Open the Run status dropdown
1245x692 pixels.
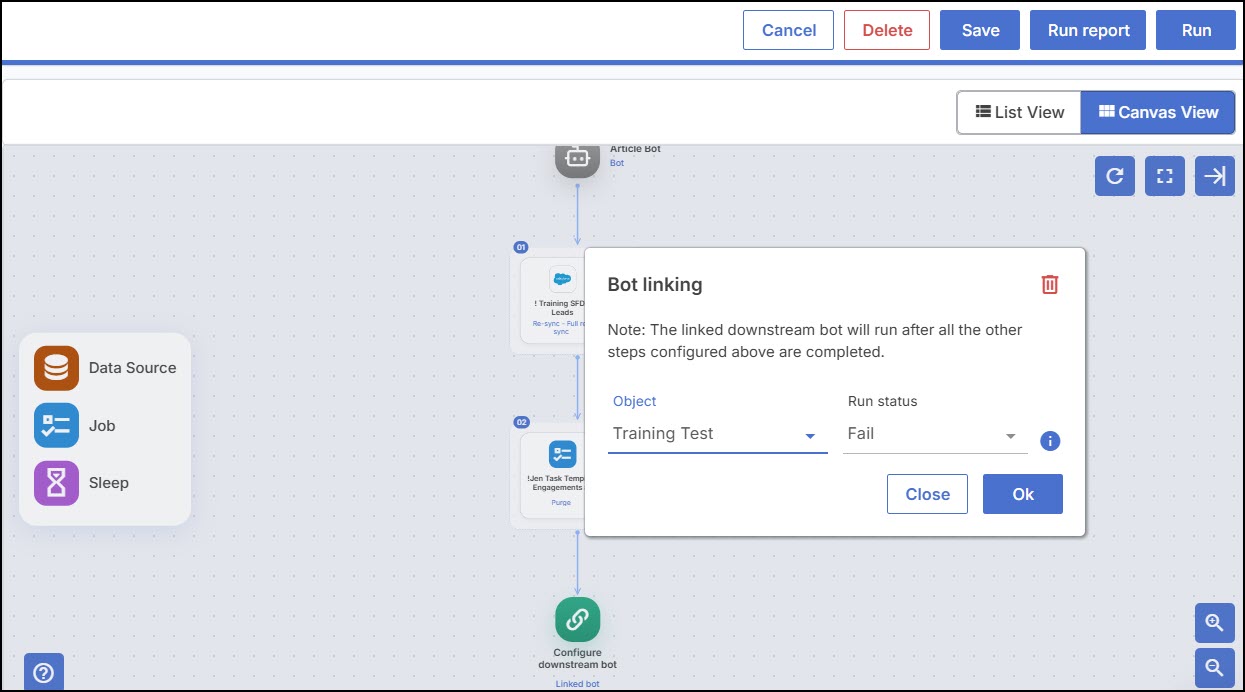[x=935, y=434]
